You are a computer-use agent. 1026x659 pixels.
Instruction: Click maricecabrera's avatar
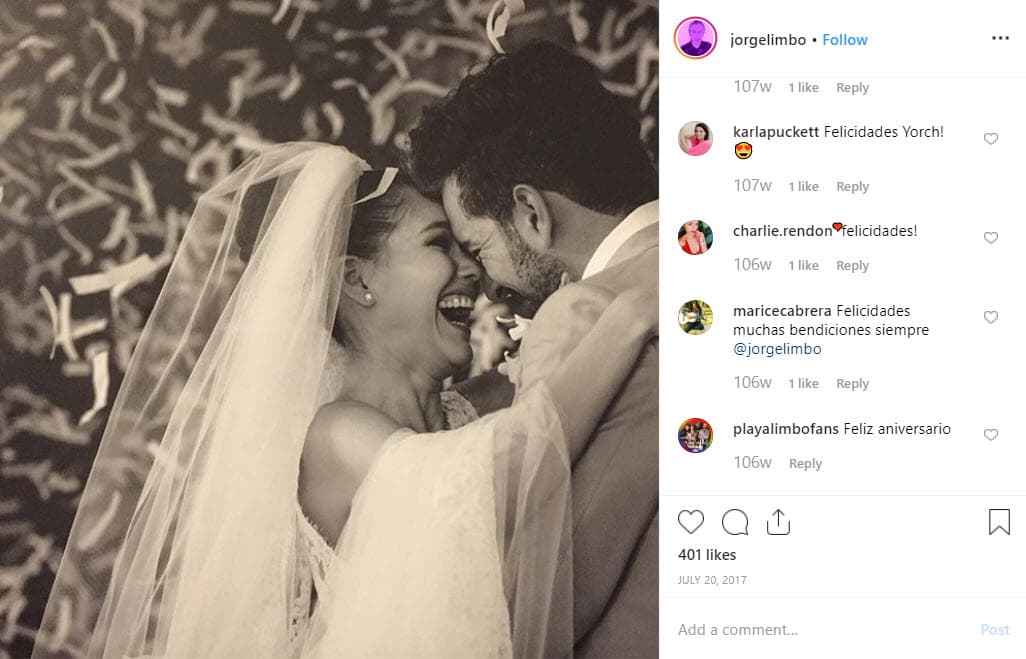tap(695, 318)
